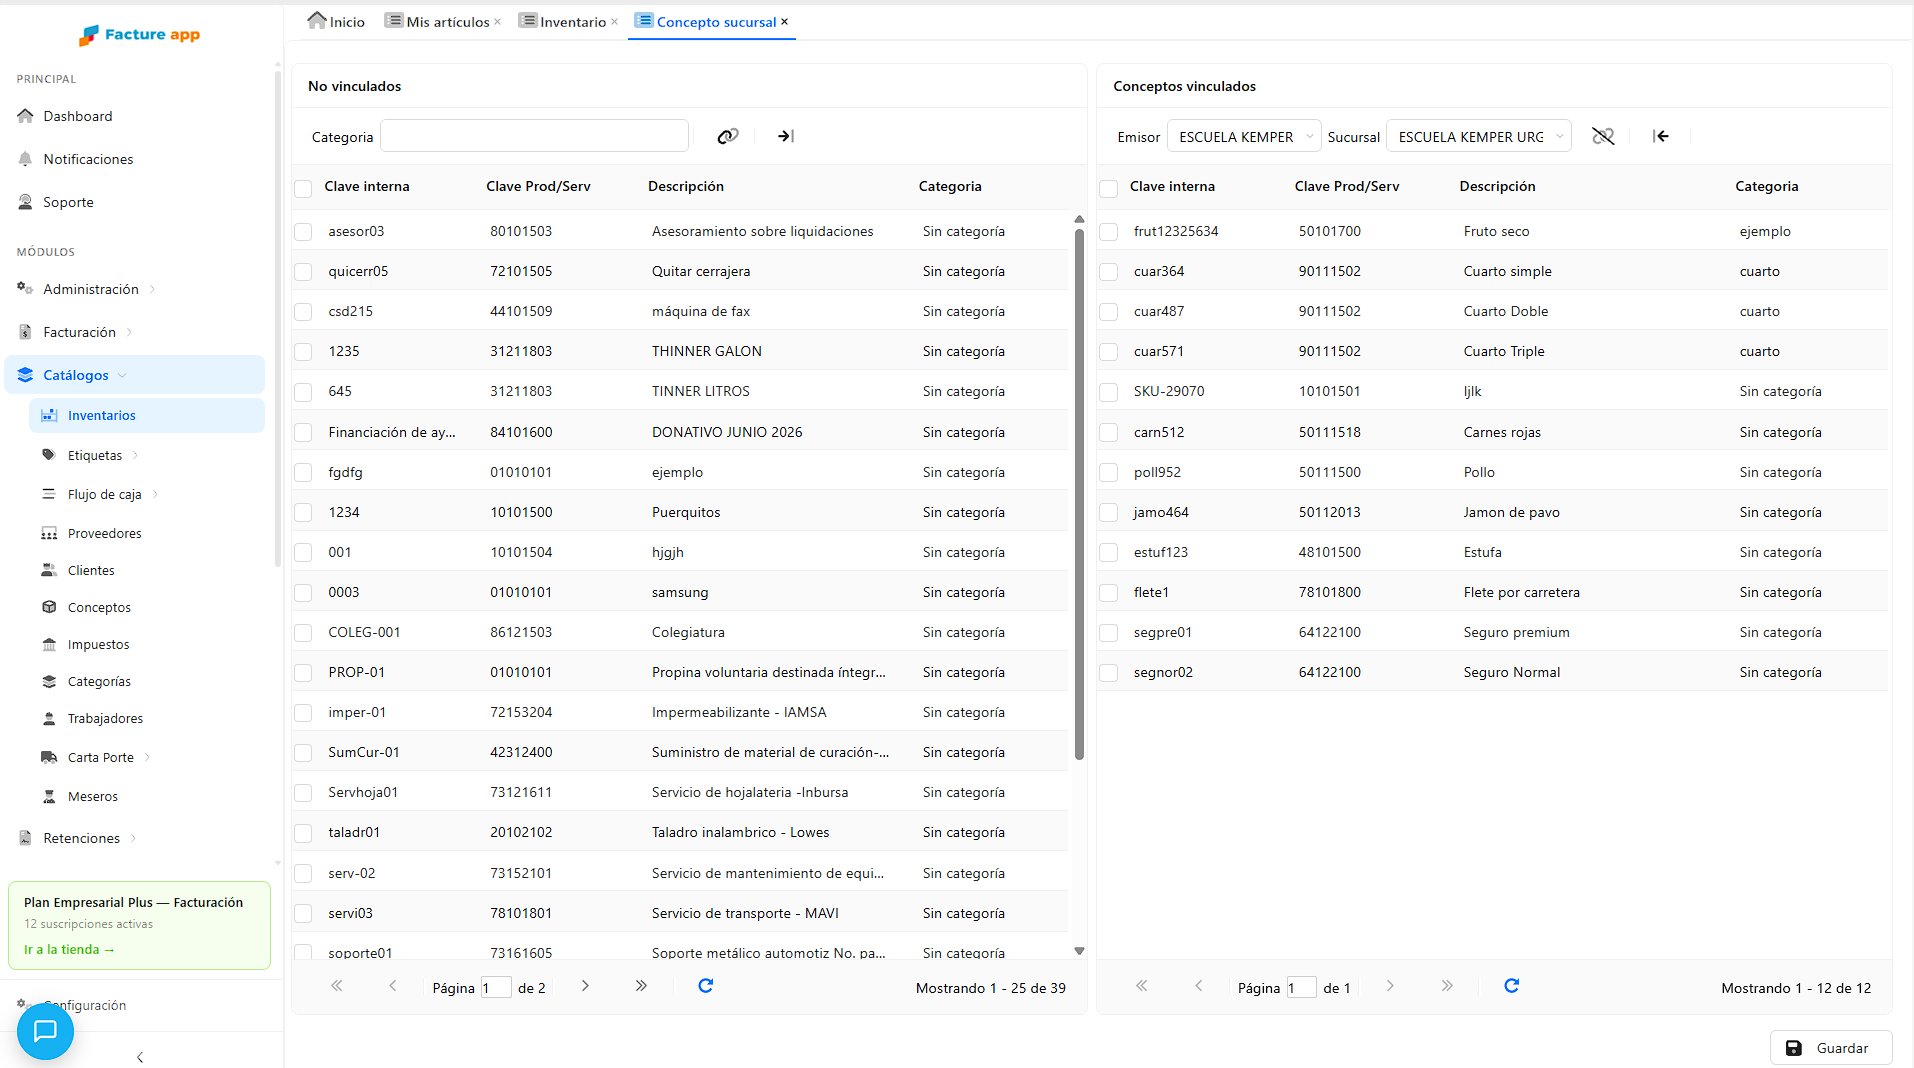Open the Emisor dropdown
The height and width of the screenshot is (1068, 1914).
1244,136
